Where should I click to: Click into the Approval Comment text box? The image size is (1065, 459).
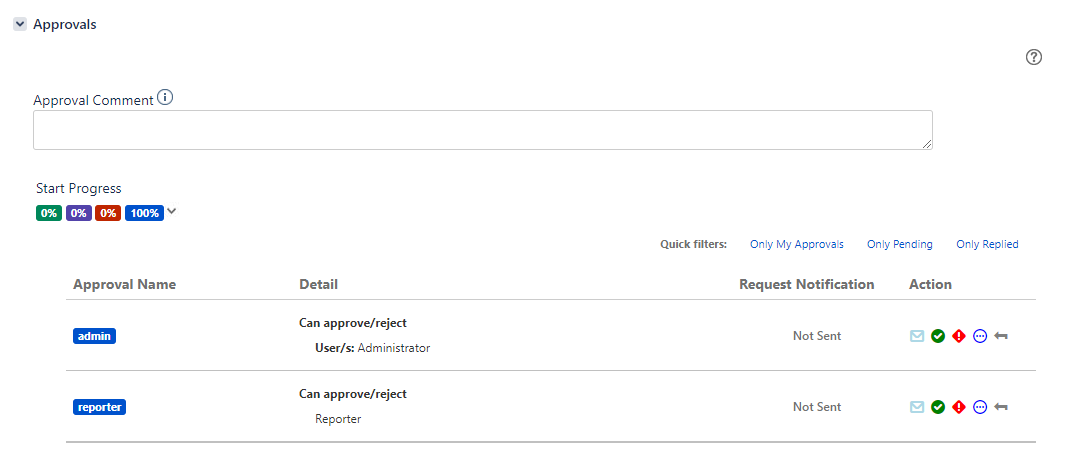(483, 130)
